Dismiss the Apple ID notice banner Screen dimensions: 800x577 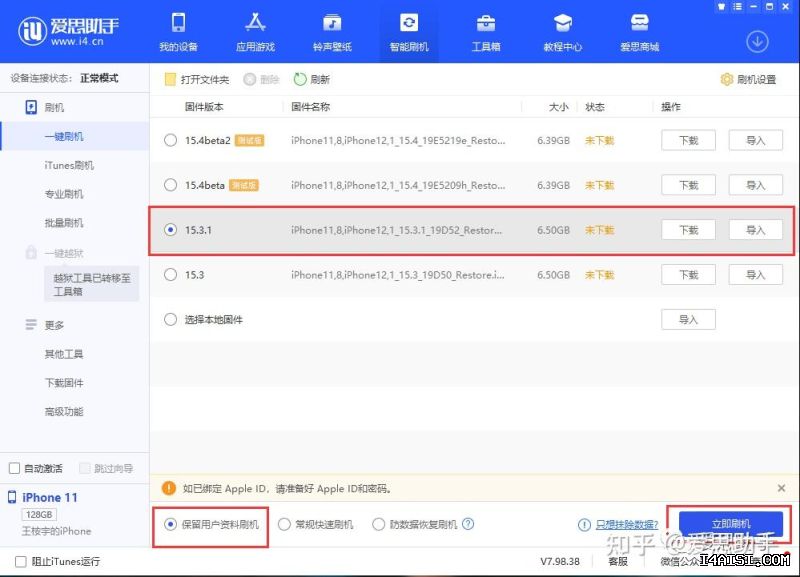(x=782, y=489)
